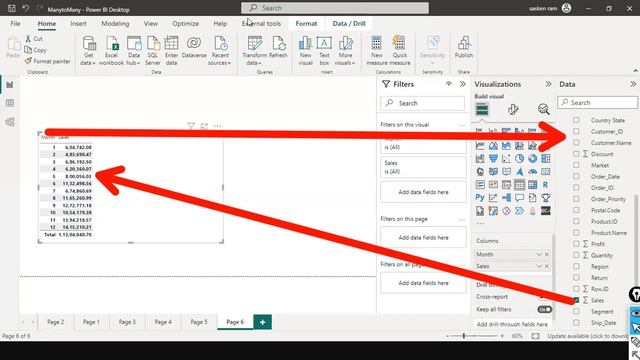Check the Profit field
640x360 pixels.
(576, 244)
